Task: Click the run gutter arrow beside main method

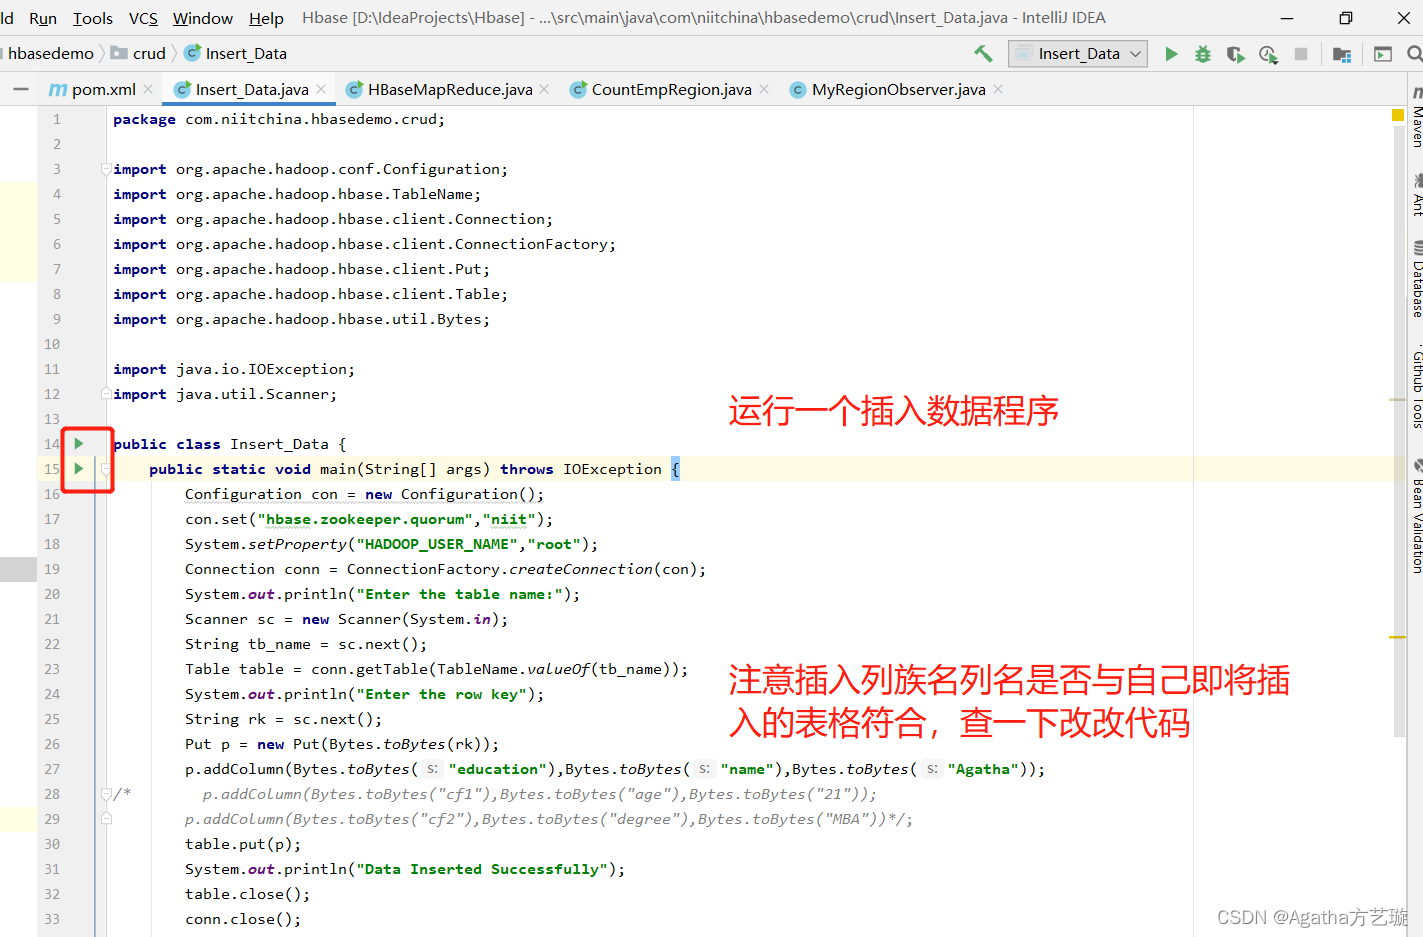Action: [79, 468]
